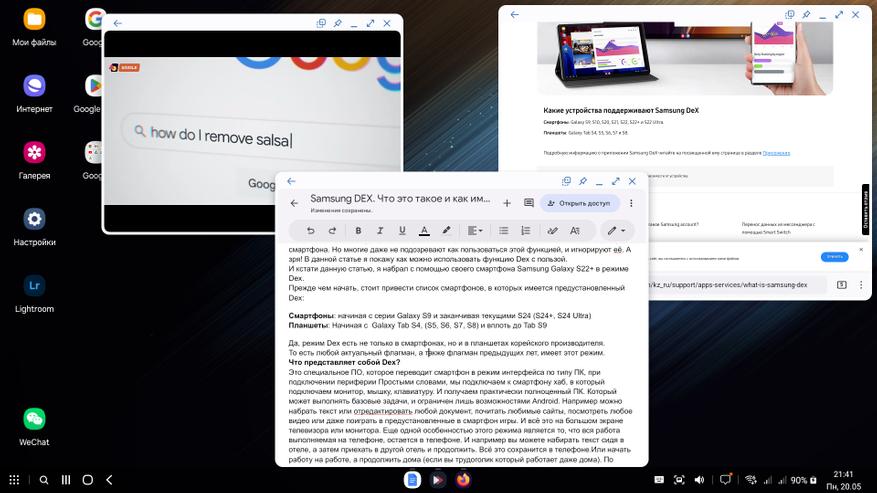Viewport: 877px width, 493px height.
Task: Open the highlight color marker tool
Action: pyautogui.click(x=446, y=231)
